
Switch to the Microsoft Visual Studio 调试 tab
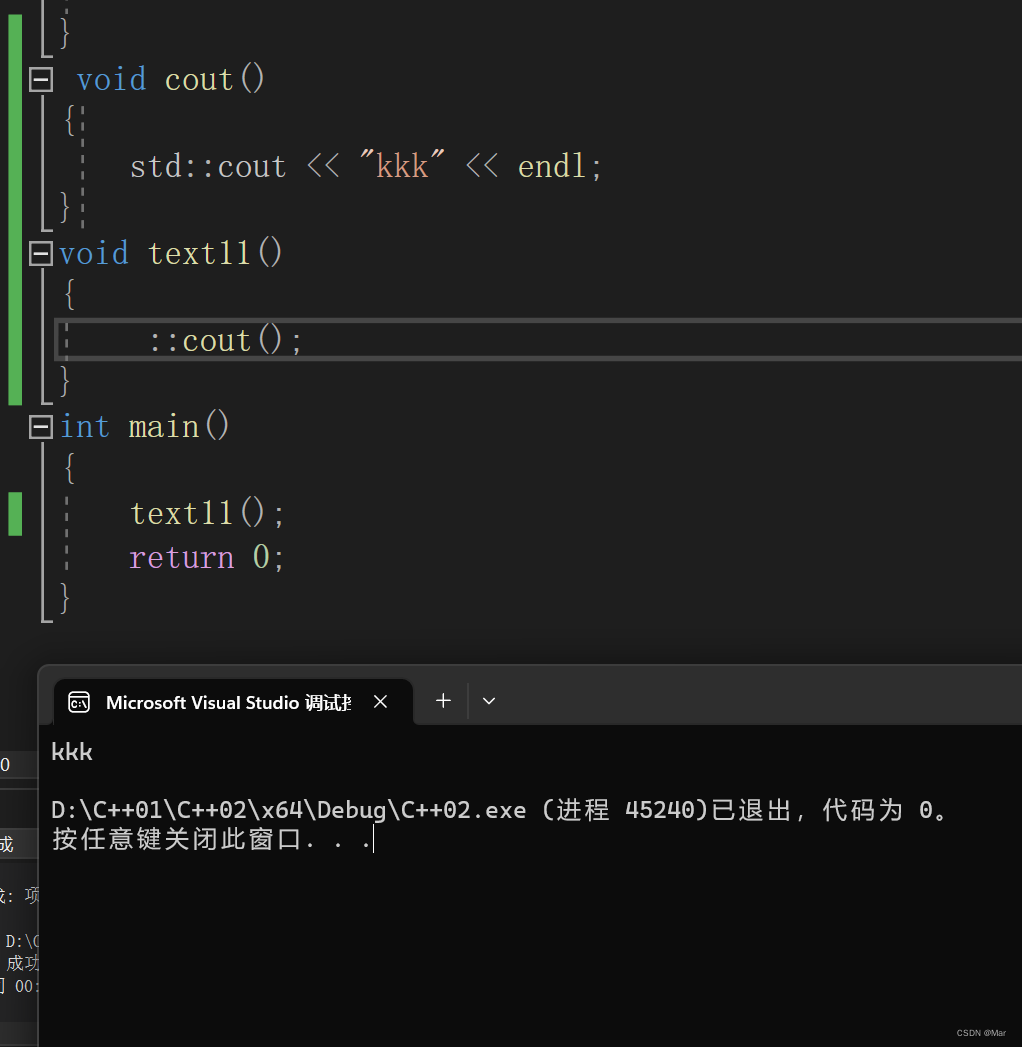[x=230, y=701]
